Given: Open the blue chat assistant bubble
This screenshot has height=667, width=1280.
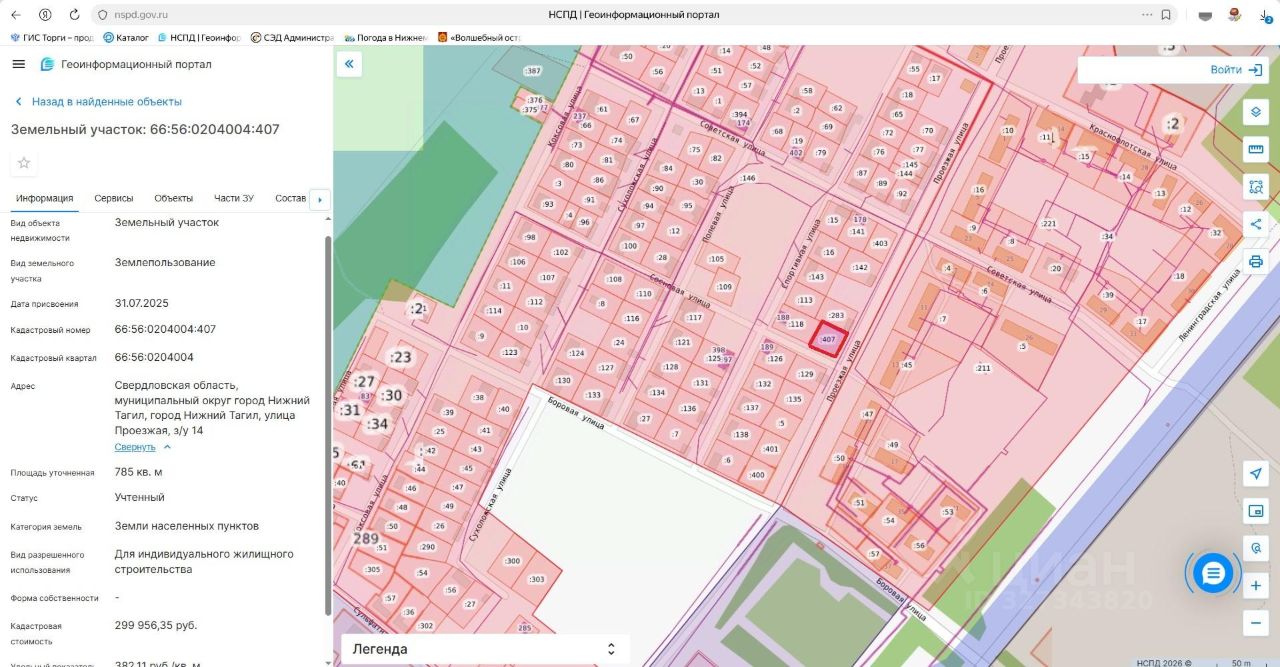Looking at the screenshot, I should pos(1213,573).
